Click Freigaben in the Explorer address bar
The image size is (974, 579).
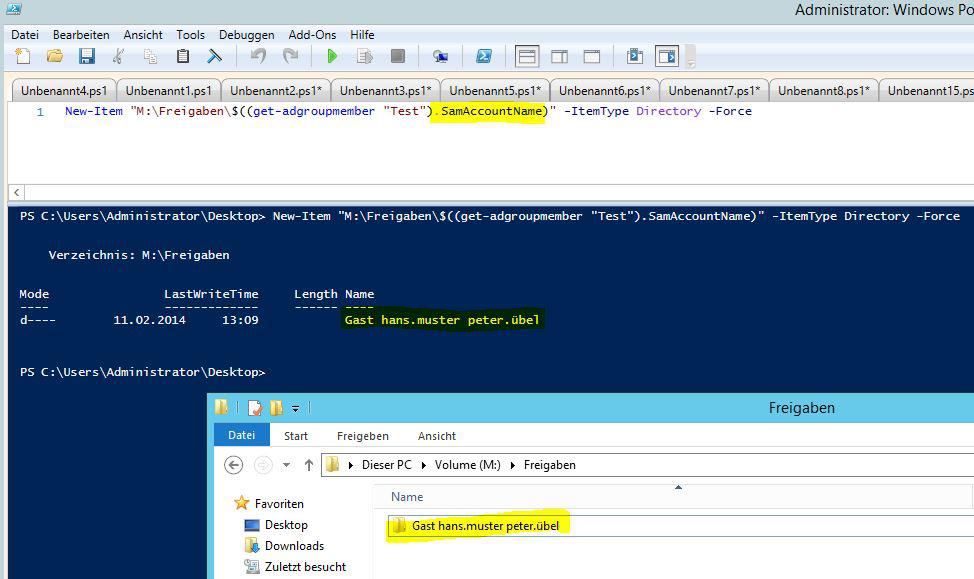pos(550,465)
